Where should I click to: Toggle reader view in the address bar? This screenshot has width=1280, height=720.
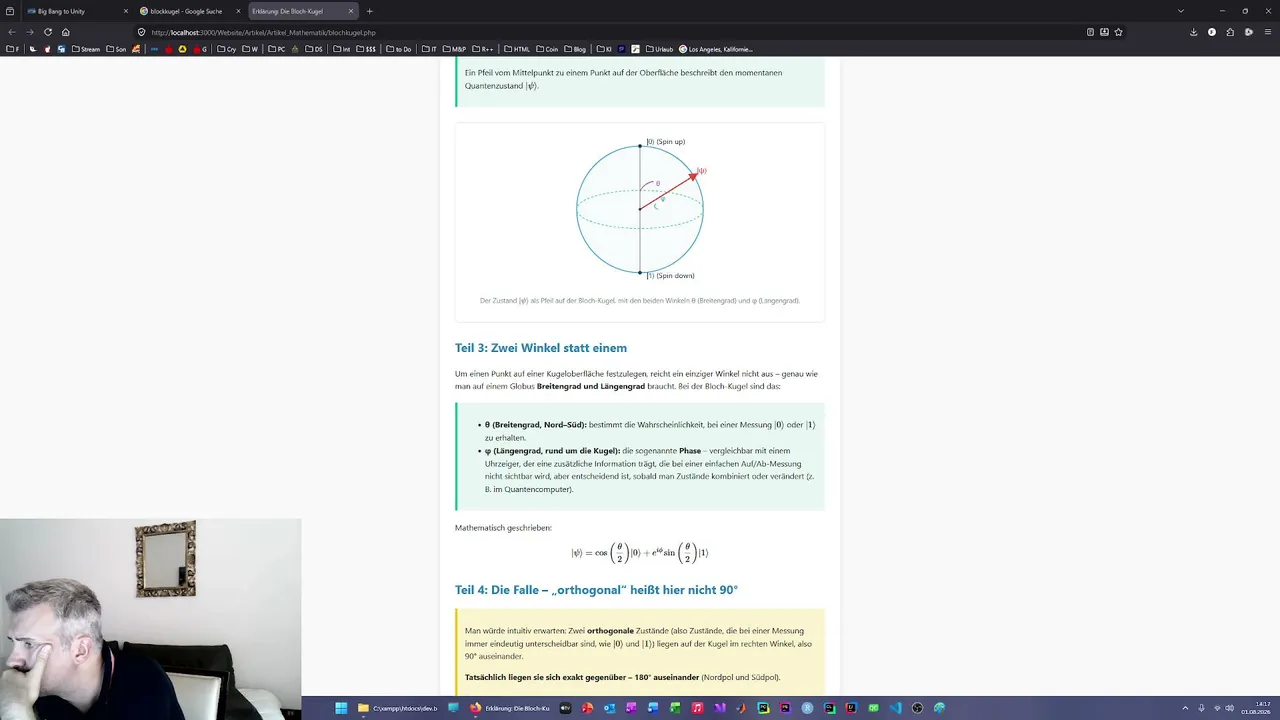click(x=1090, y=32)
